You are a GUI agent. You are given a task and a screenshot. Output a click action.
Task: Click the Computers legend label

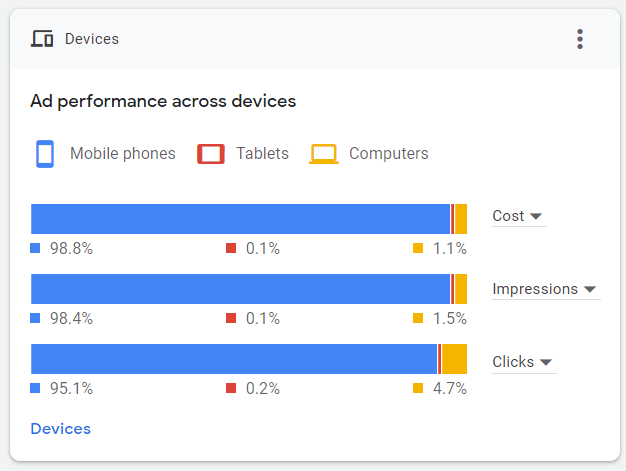(x=388, y=154)
